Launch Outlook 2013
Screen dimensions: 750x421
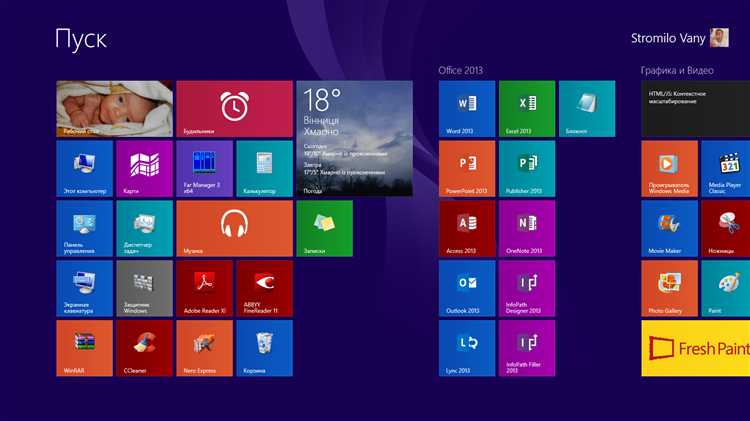(x=467, y=288)
